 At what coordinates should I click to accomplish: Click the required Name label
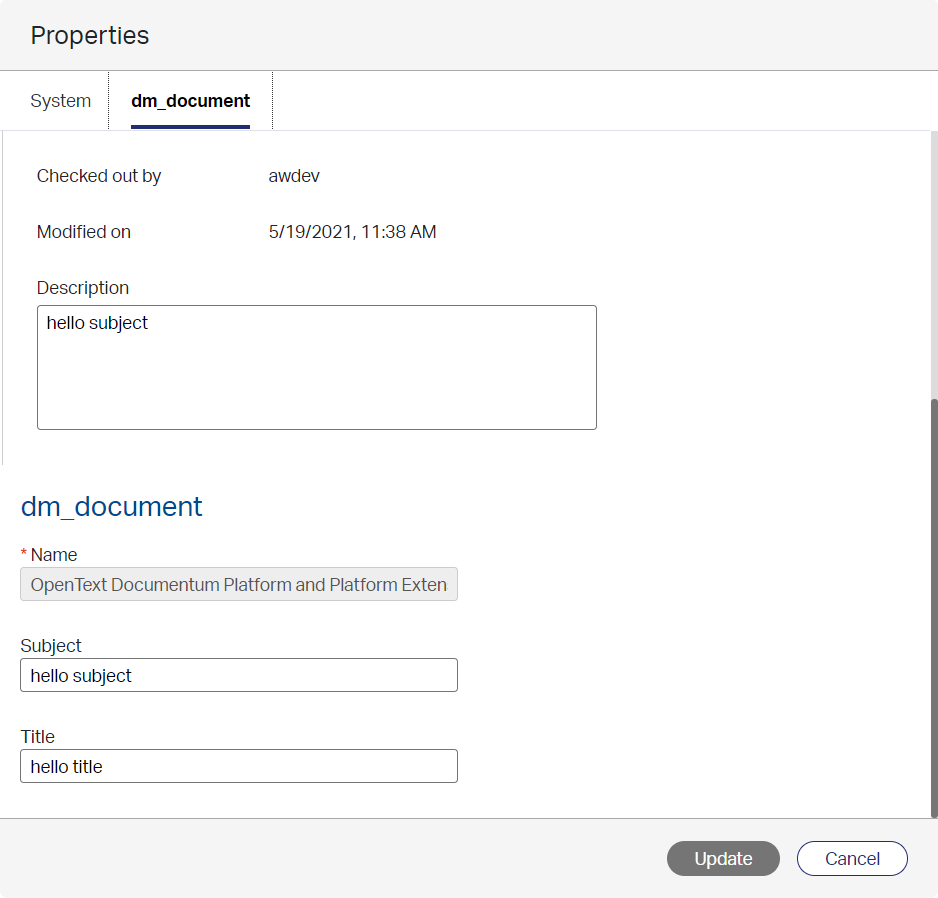[x=54, y=555]
